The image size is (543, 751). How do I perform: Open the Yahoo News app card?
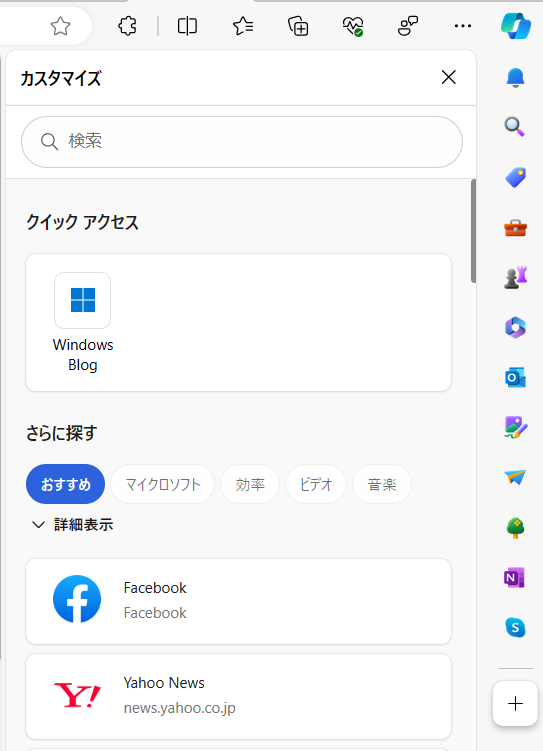click(238, 696)
